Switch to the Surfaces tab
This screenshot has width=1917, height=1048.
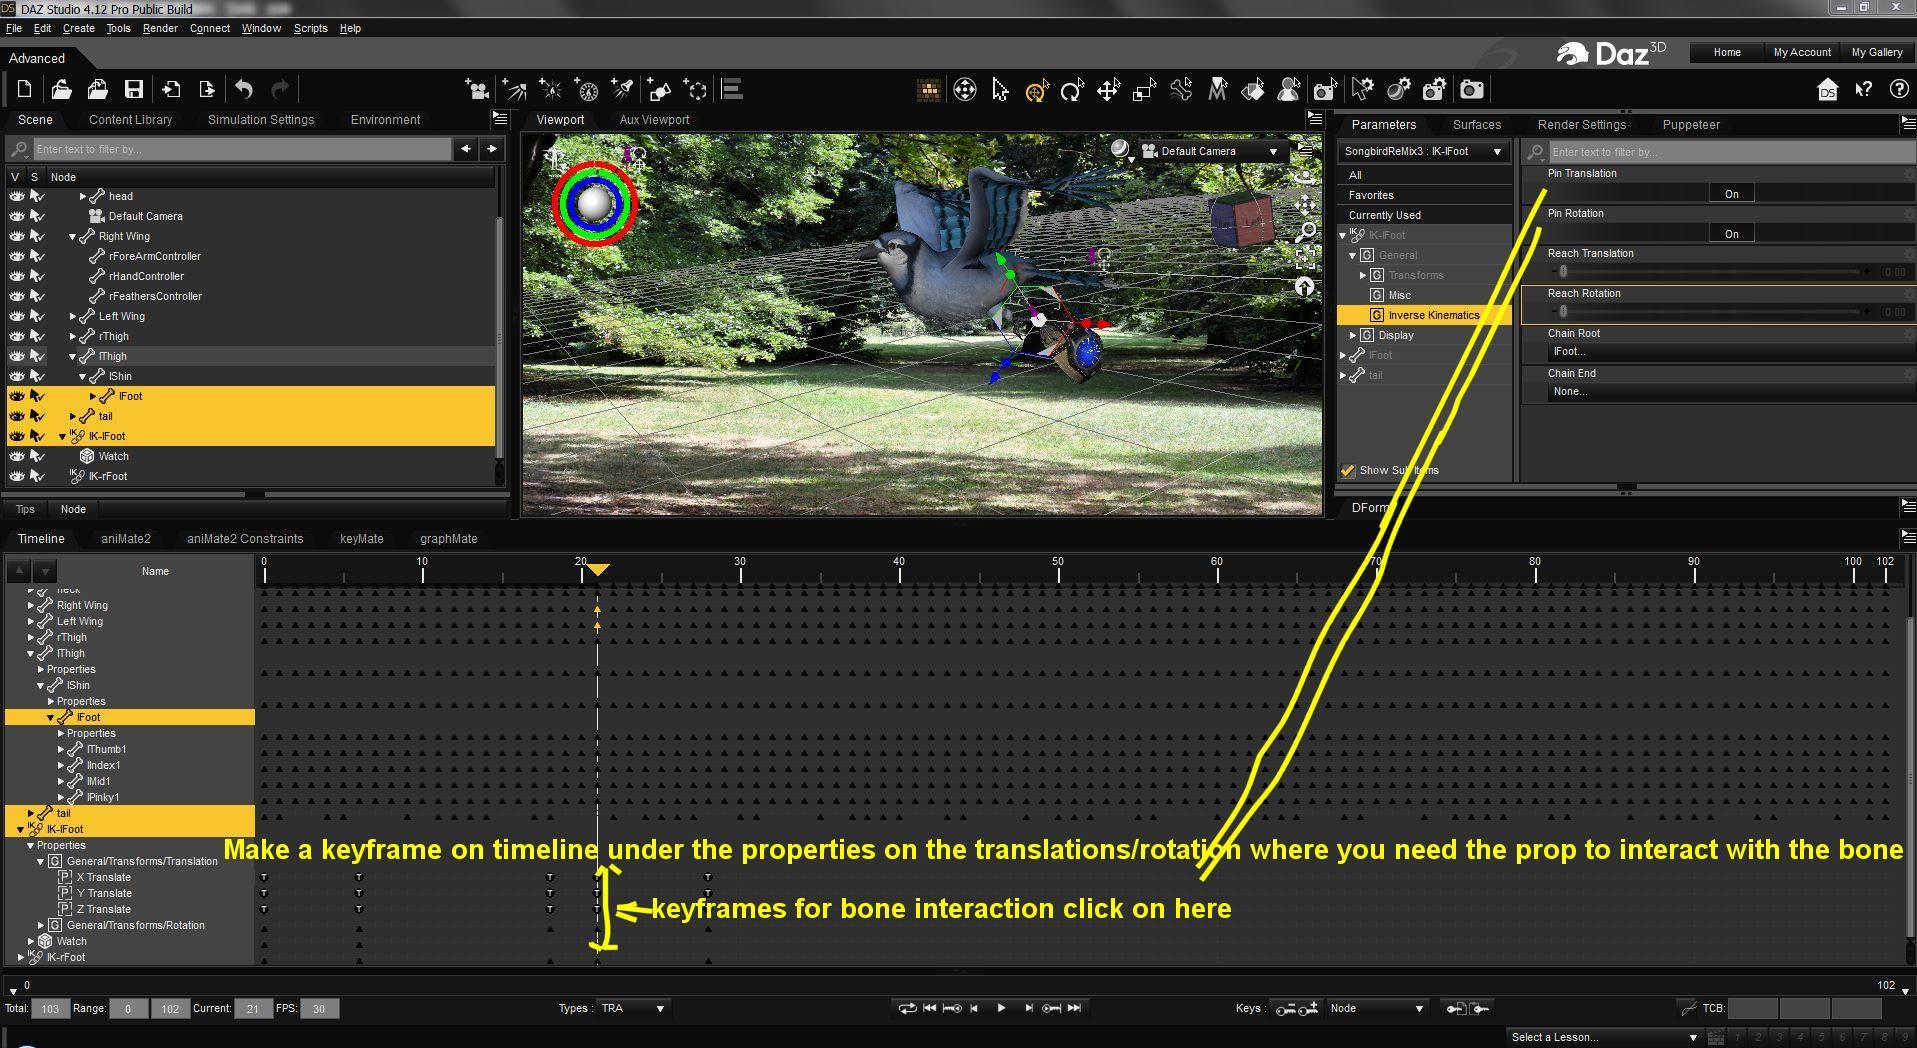coord(1477,125)
